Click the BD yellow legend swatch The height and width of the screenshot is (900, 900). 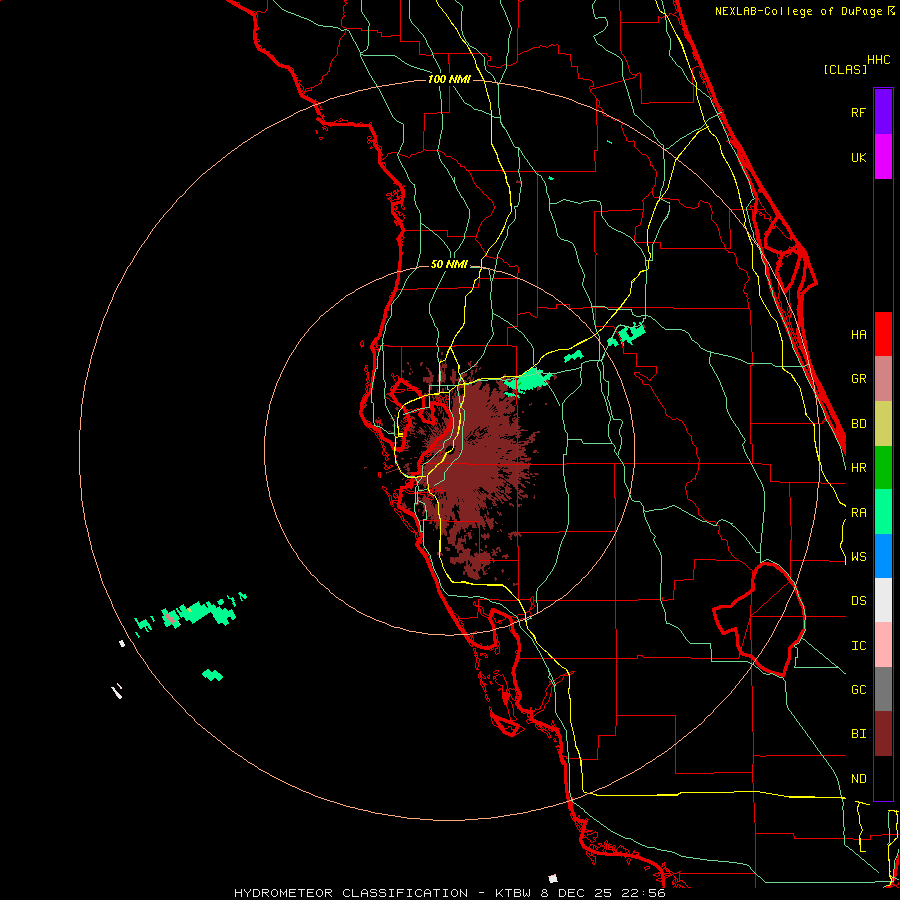pos(883,423)
